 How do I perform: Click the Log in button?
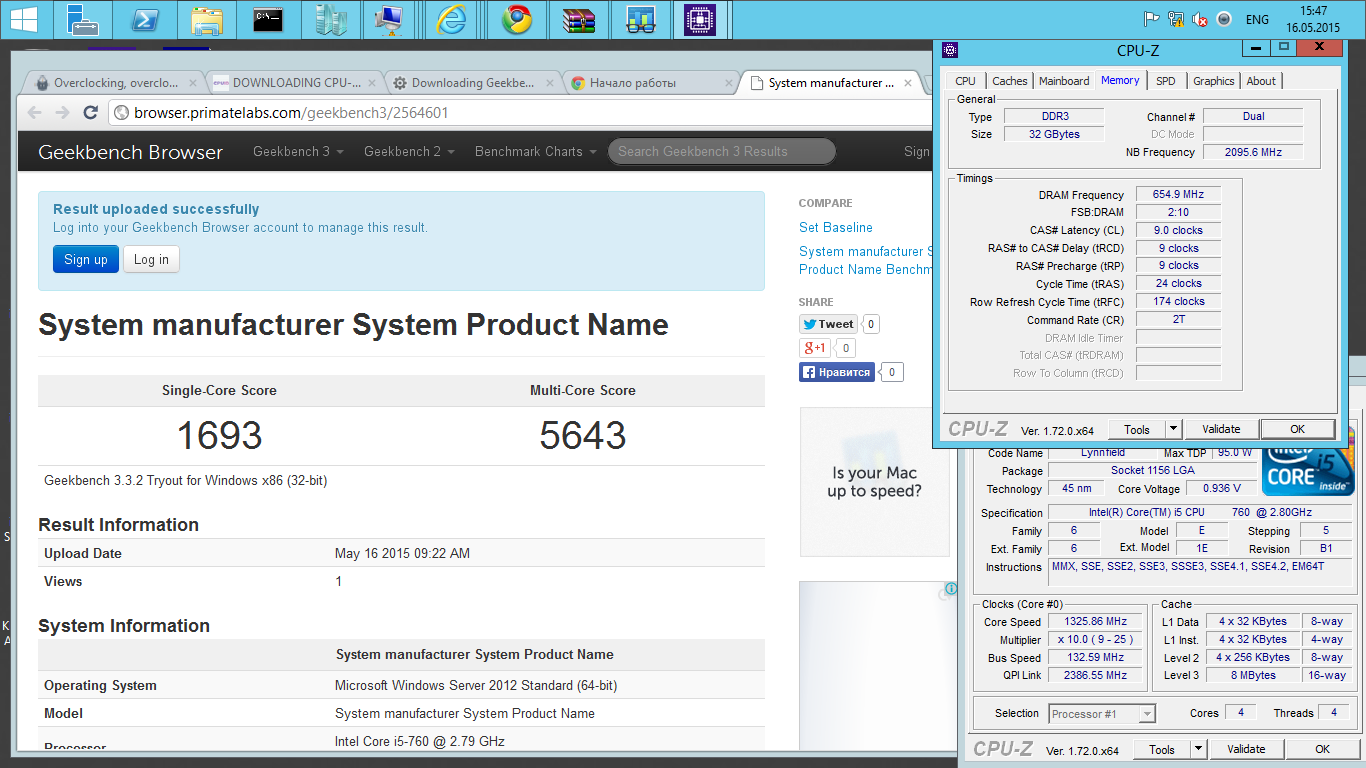(x=151, y=259)
